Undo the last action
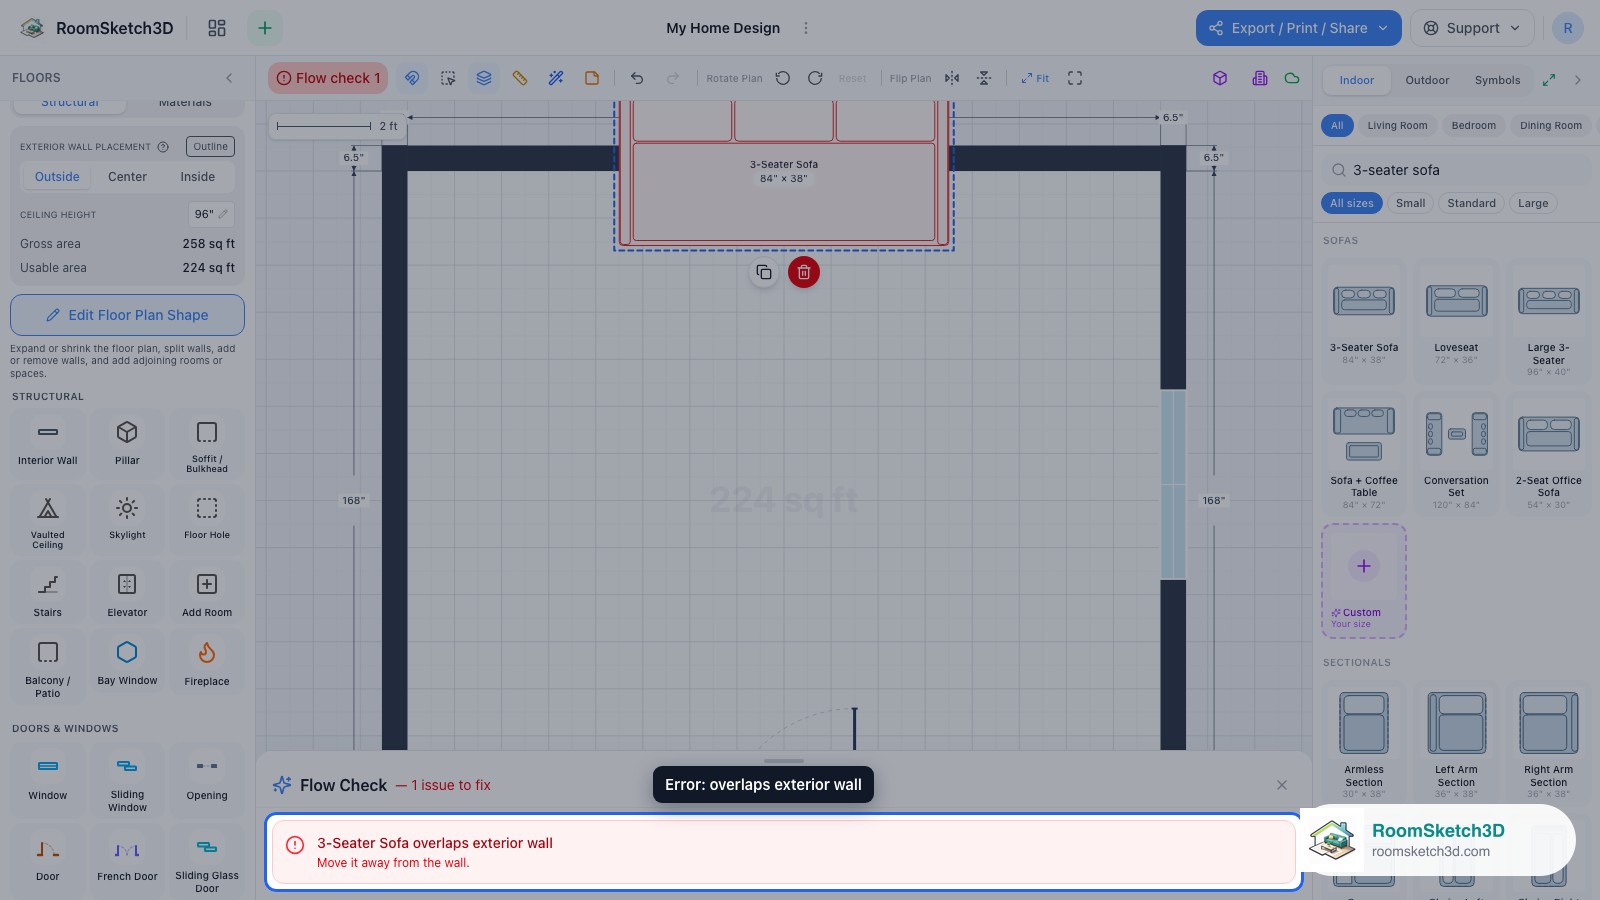 tap(637, 78)
